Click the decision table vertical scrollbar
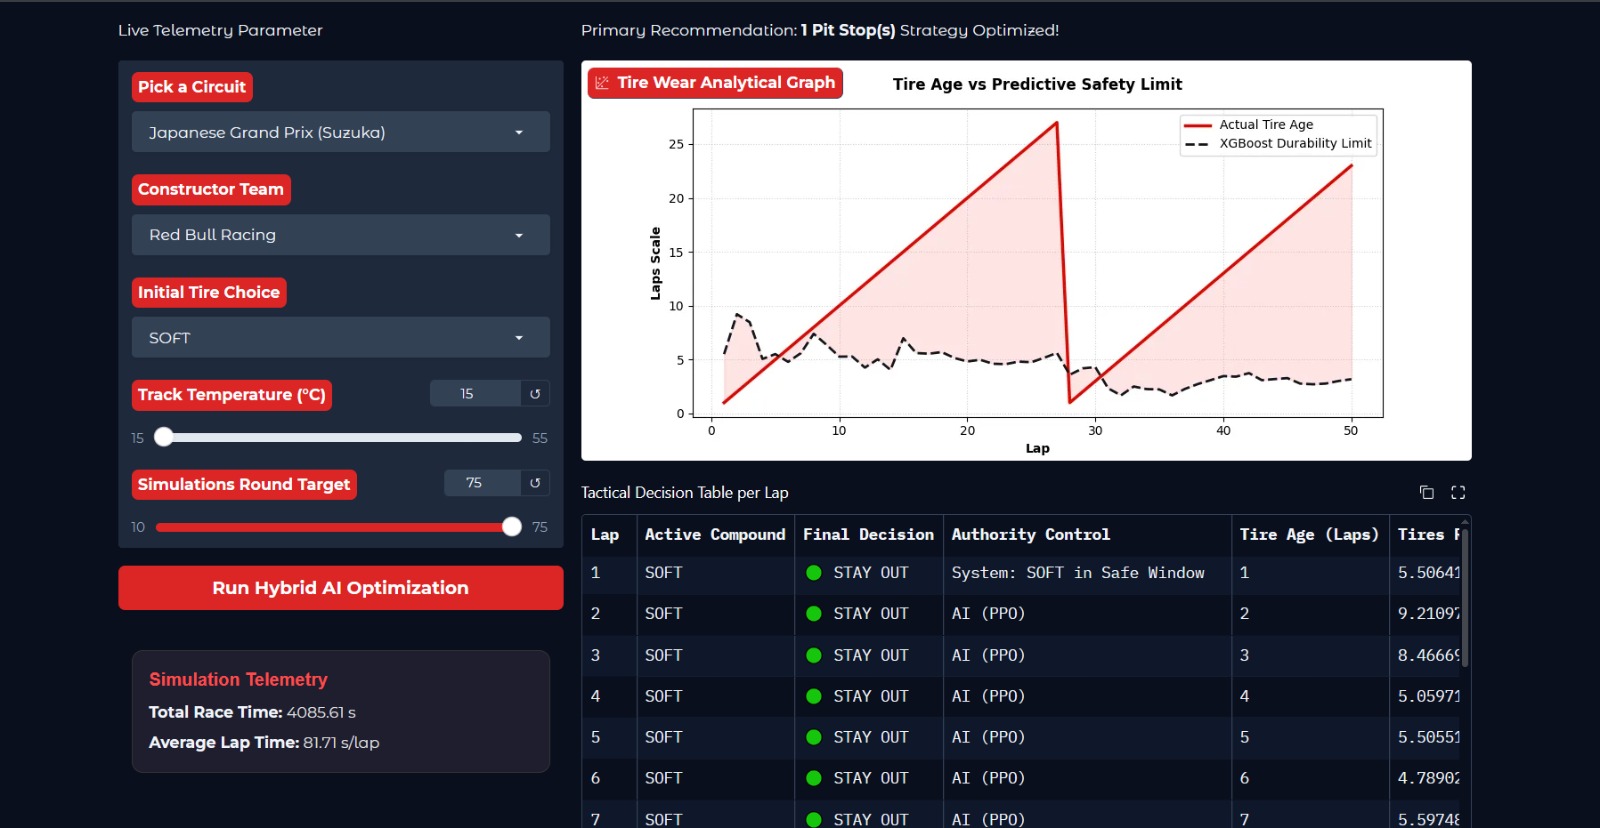The width and height of the screenshot is (1600, 828). 1465,598
